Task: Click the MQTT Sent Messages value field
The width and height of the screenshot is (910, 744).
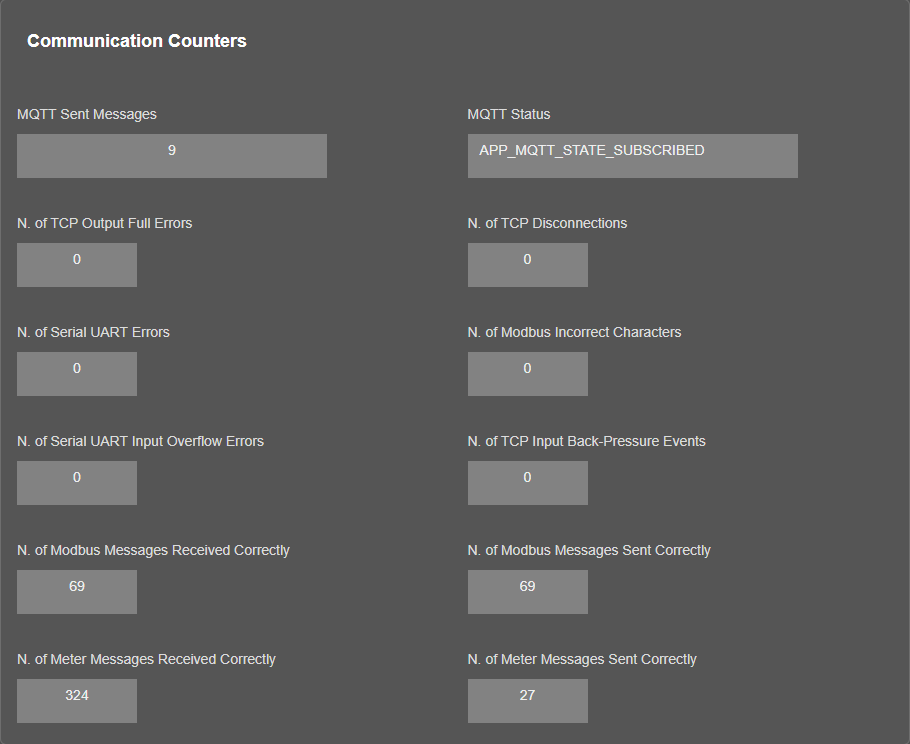Action: [x=172, y=156]
